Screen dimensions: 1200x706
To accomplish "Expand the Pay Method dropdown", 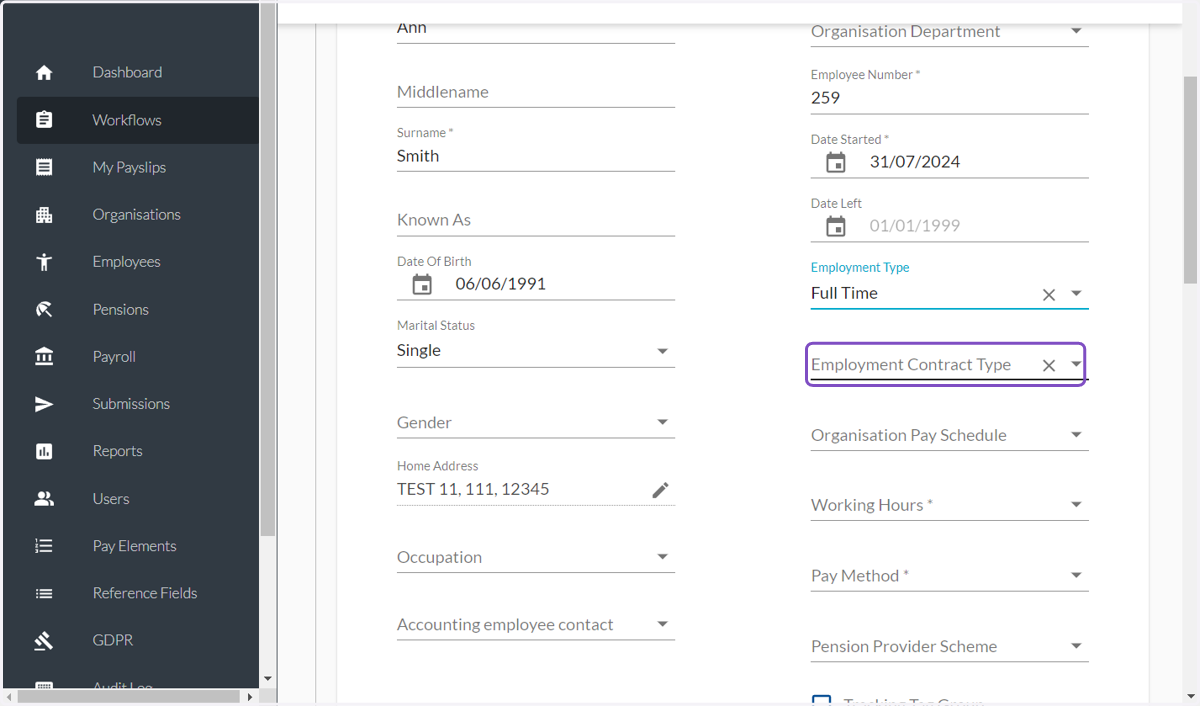I will (x=1076, y=575).
